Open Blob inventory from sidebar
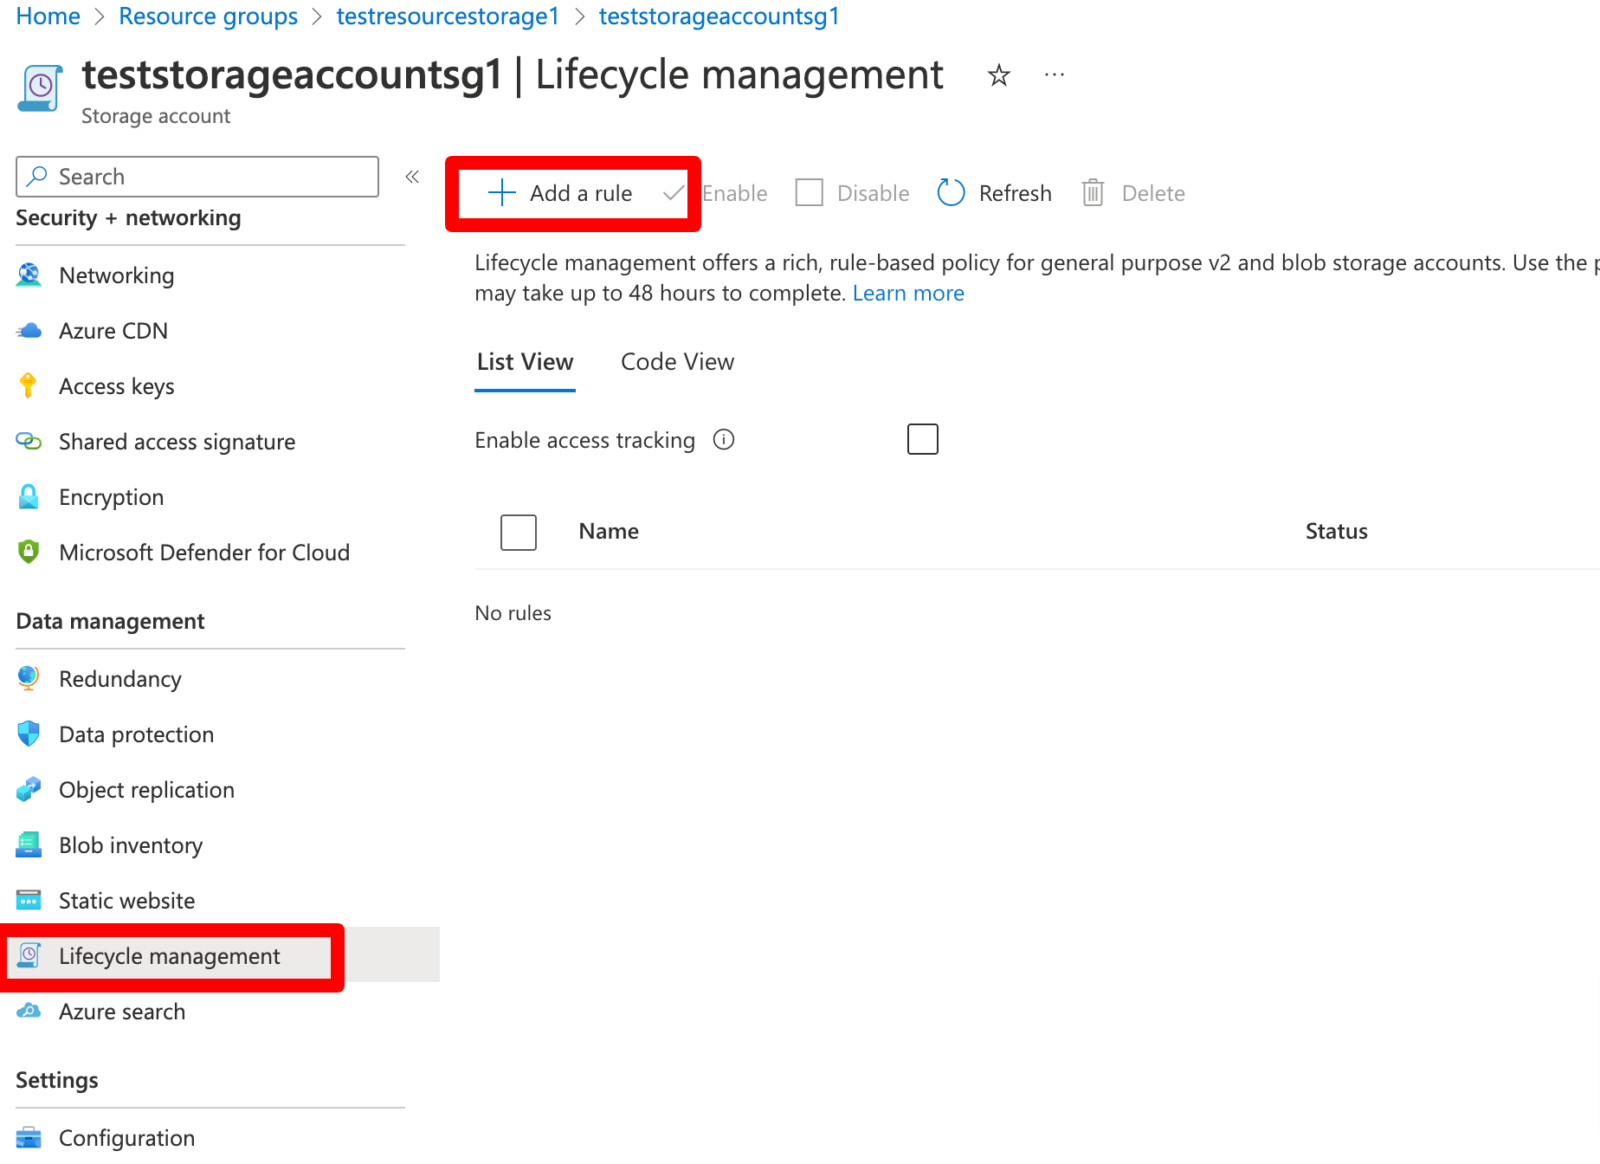1600x1164 pixels. 130,846
